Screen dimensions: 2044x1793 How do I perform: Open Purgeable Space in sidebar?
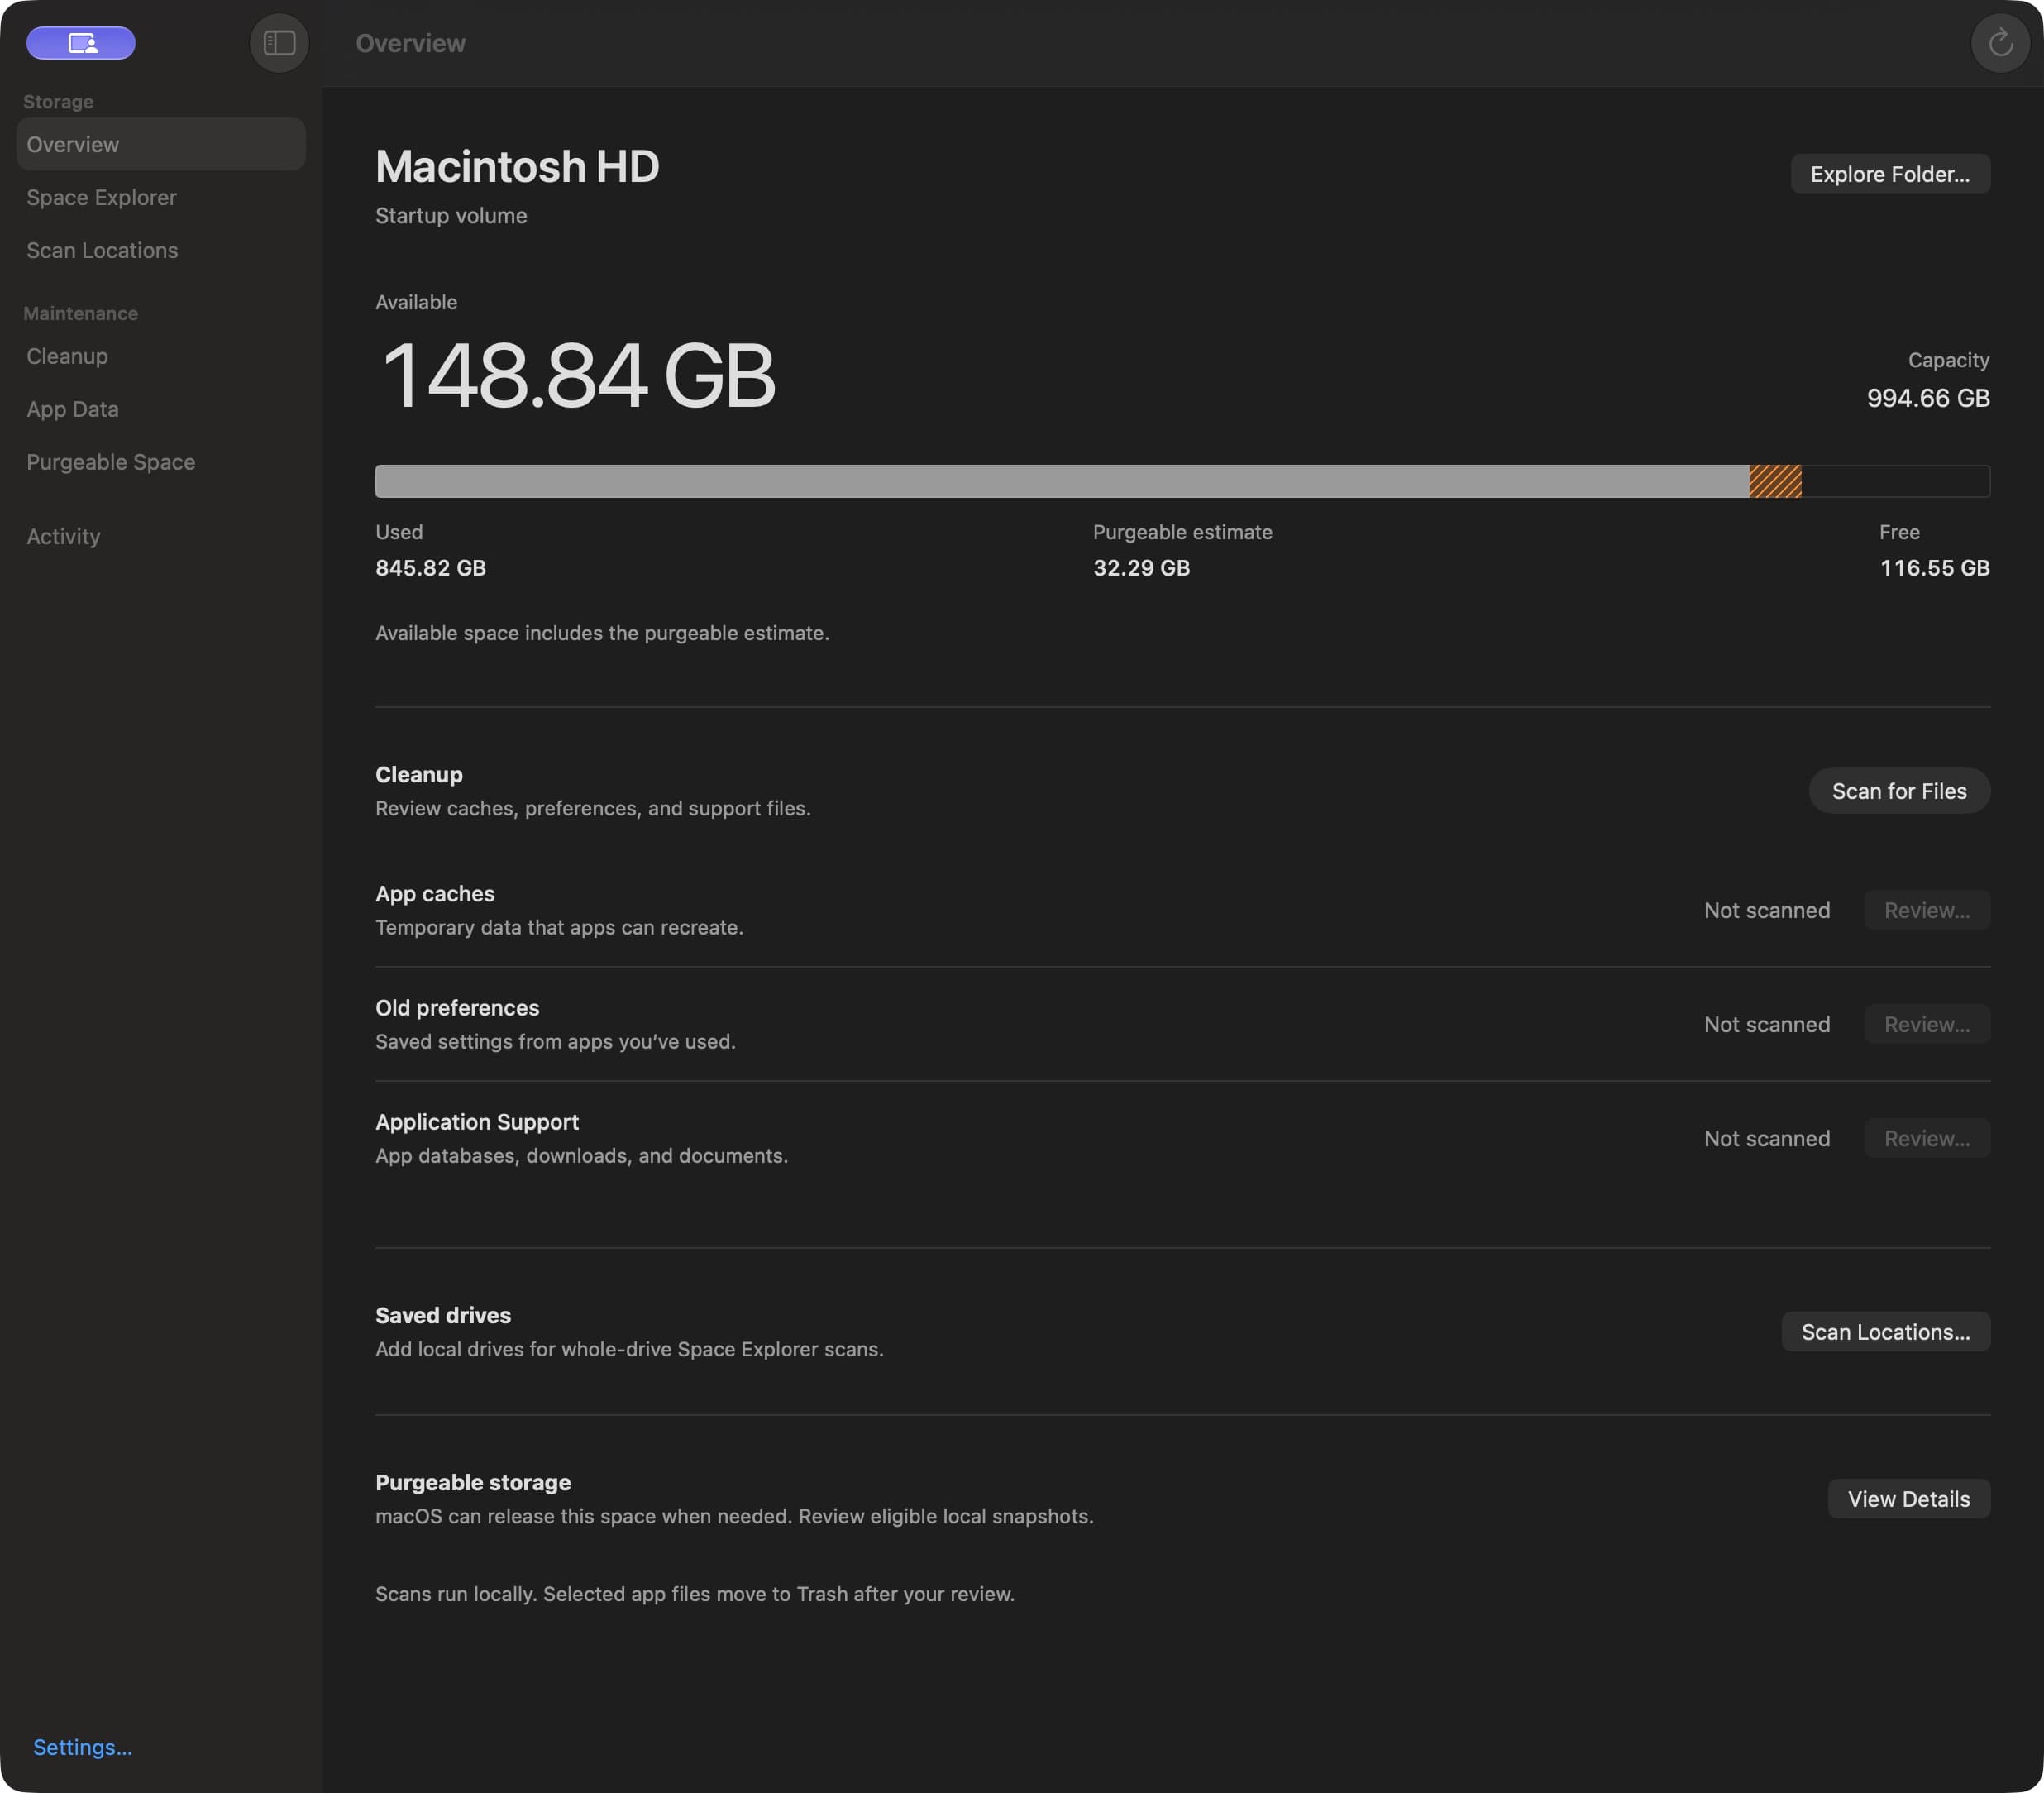pos(161,462)
